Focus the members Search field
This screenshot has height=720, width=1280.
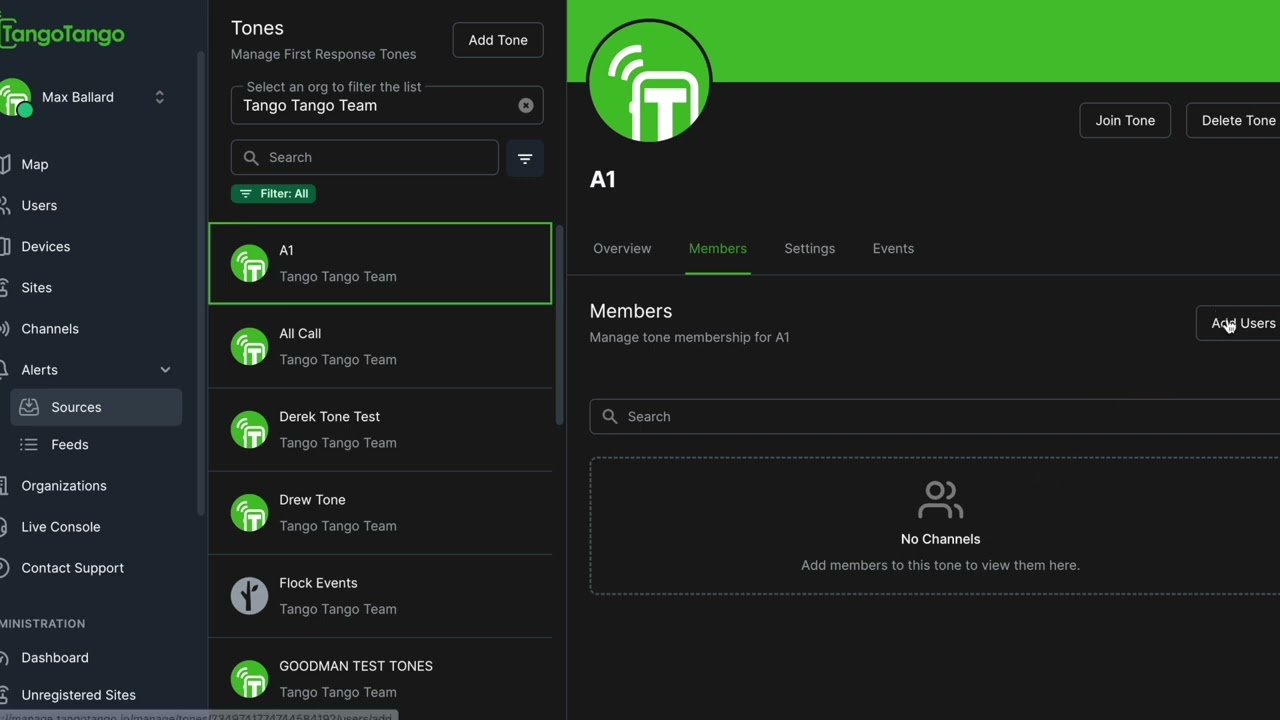(x=935, y=416)
